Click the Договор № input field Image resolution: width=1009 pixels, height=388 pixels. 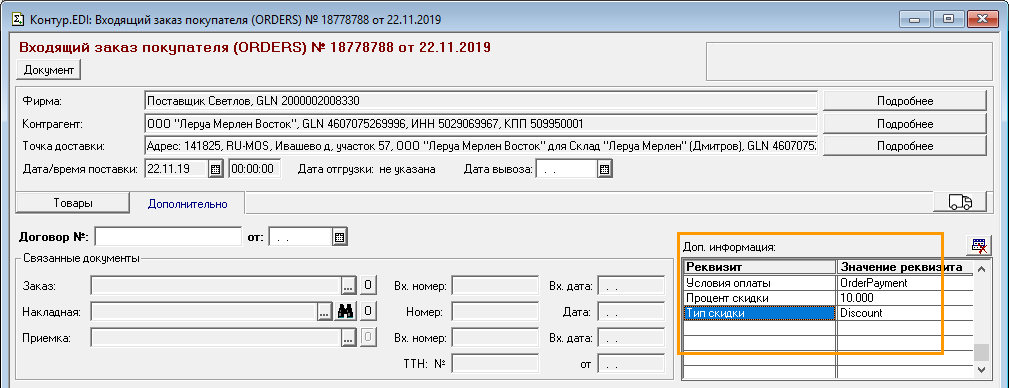[168, 237]
